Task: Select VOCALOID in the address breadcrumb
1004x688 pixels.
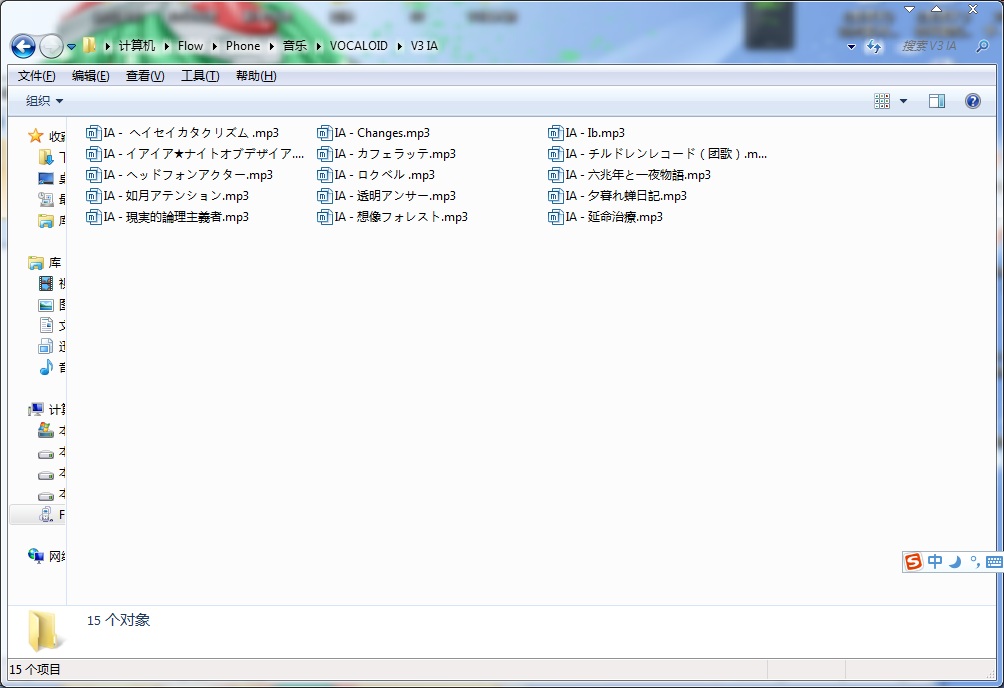Action: pos(359,45)
